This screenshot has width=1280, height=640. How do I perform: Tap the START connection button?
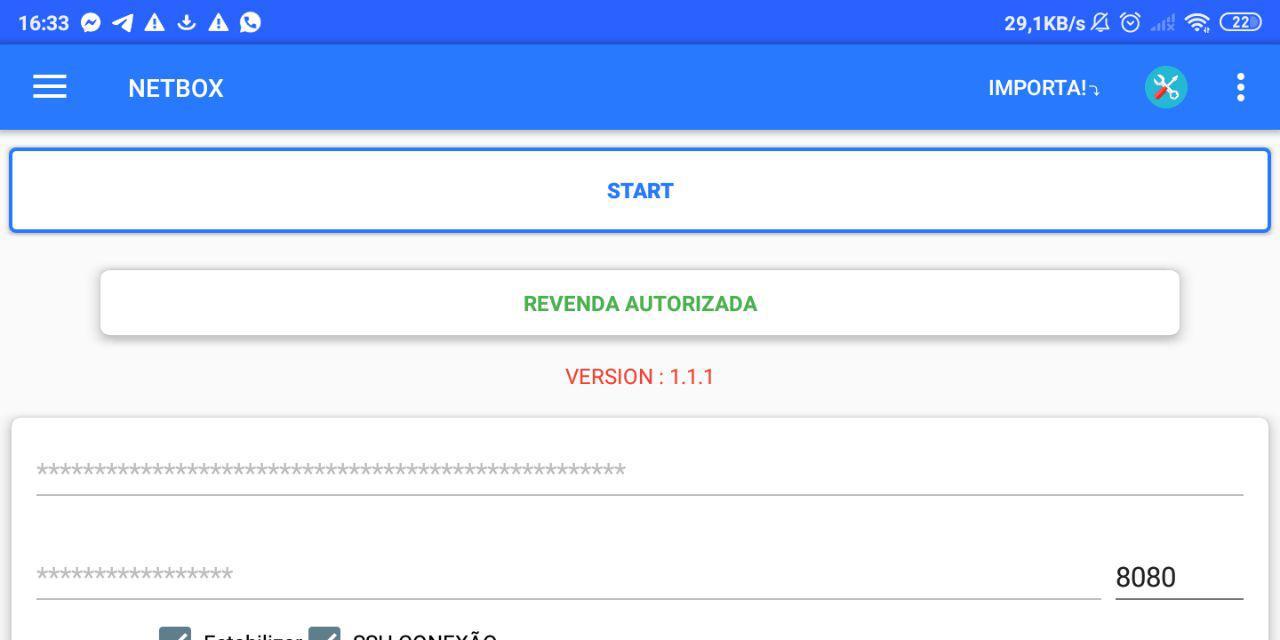640,191
